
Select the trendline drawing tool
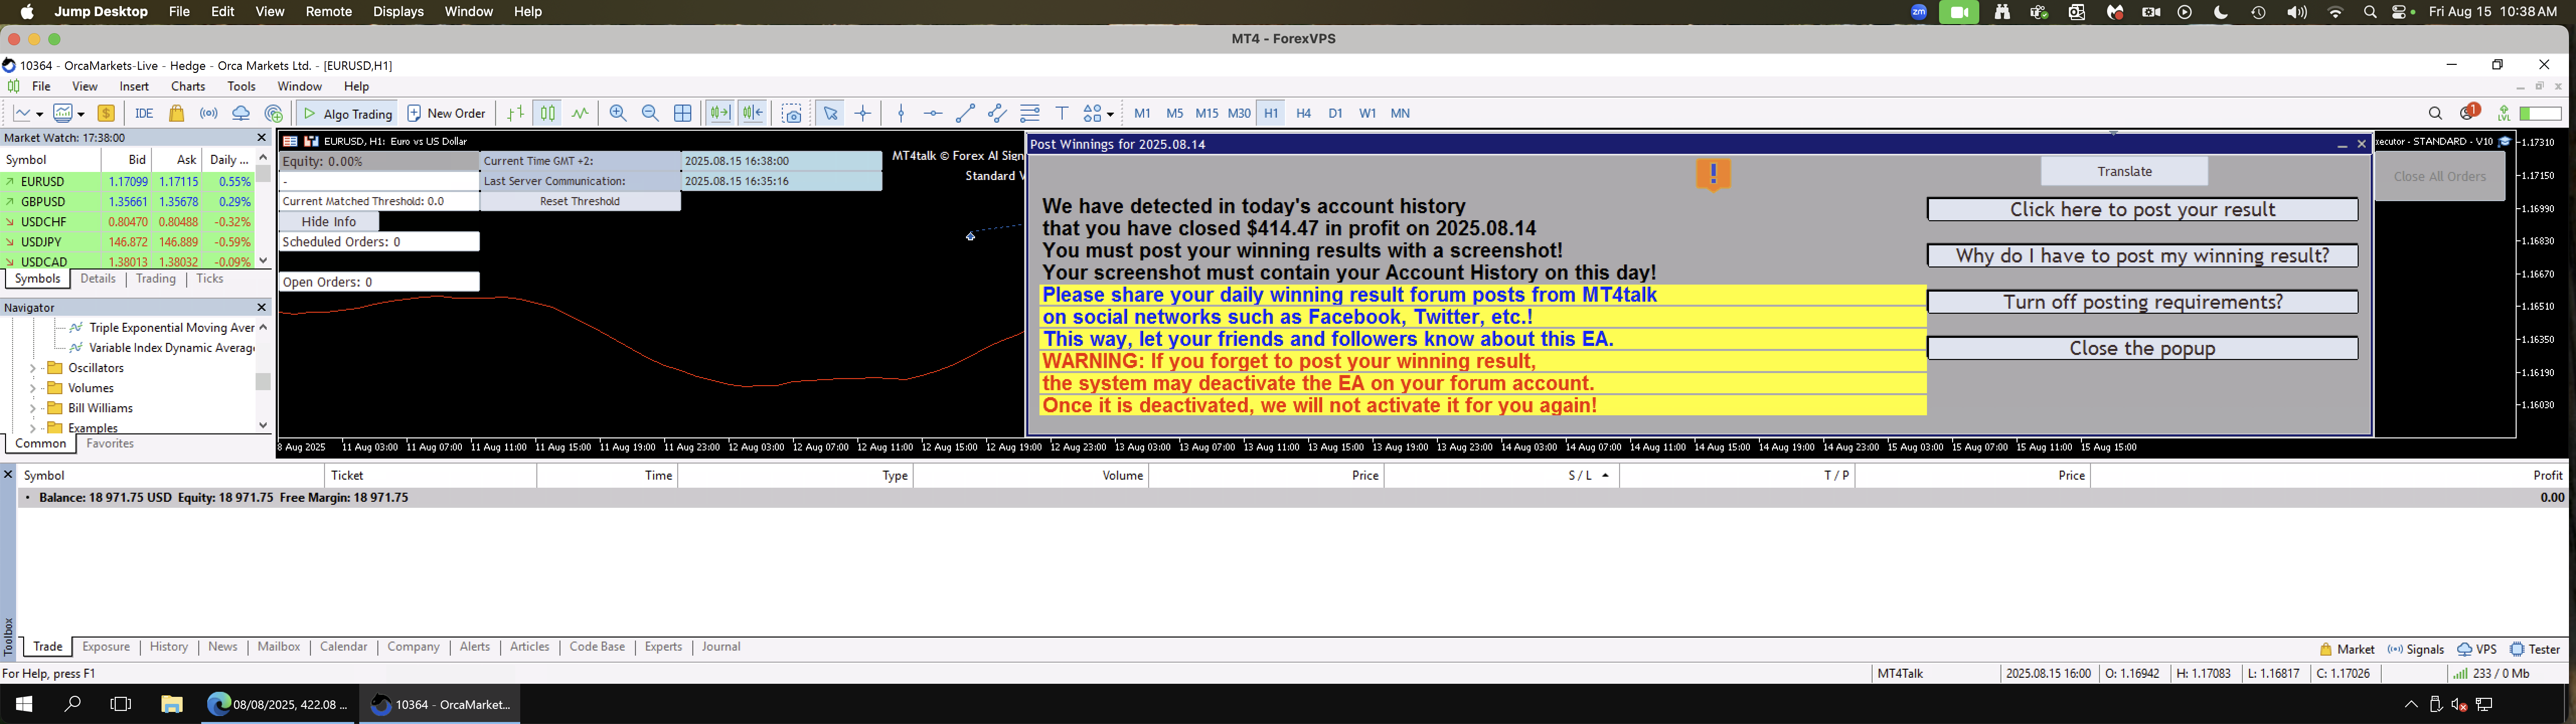point(965,113)
